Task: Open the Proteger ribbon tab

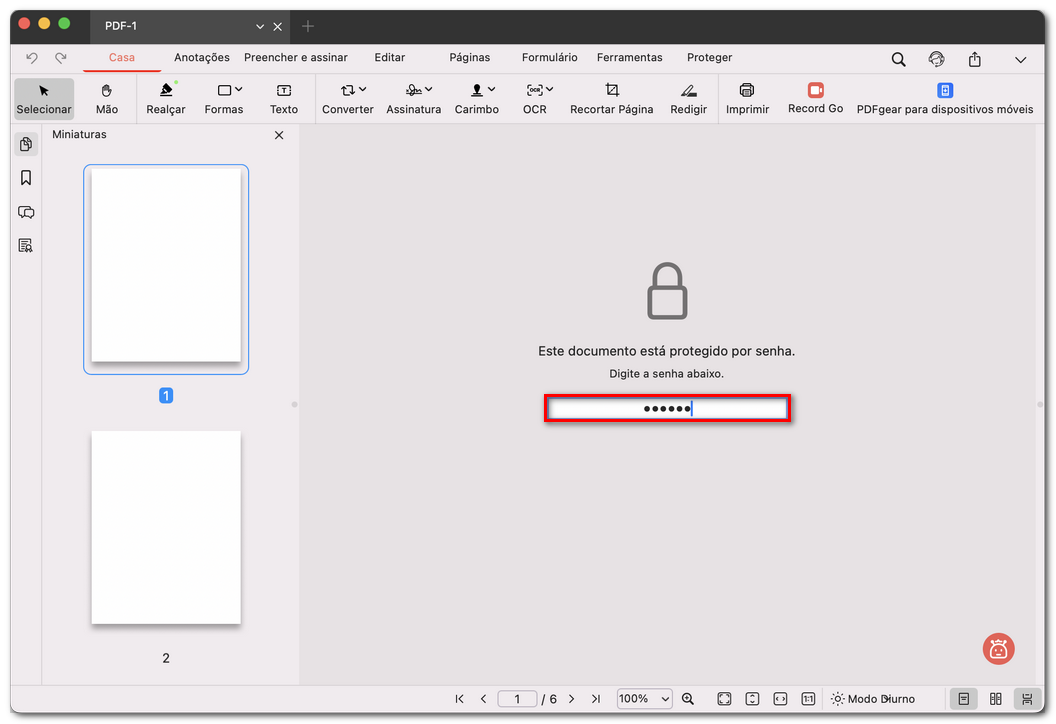Action: 710,58
